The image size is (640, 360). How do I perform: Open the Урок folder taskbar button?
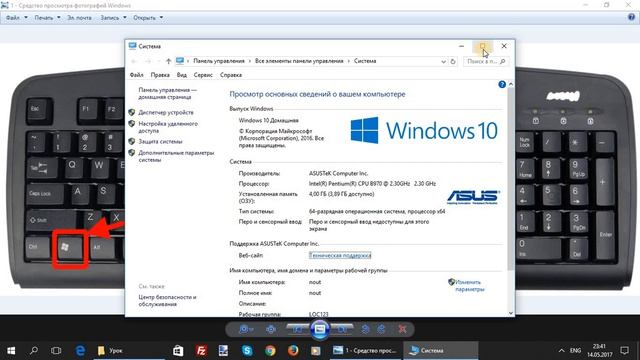pyautogui.click(x=129, y=351)
